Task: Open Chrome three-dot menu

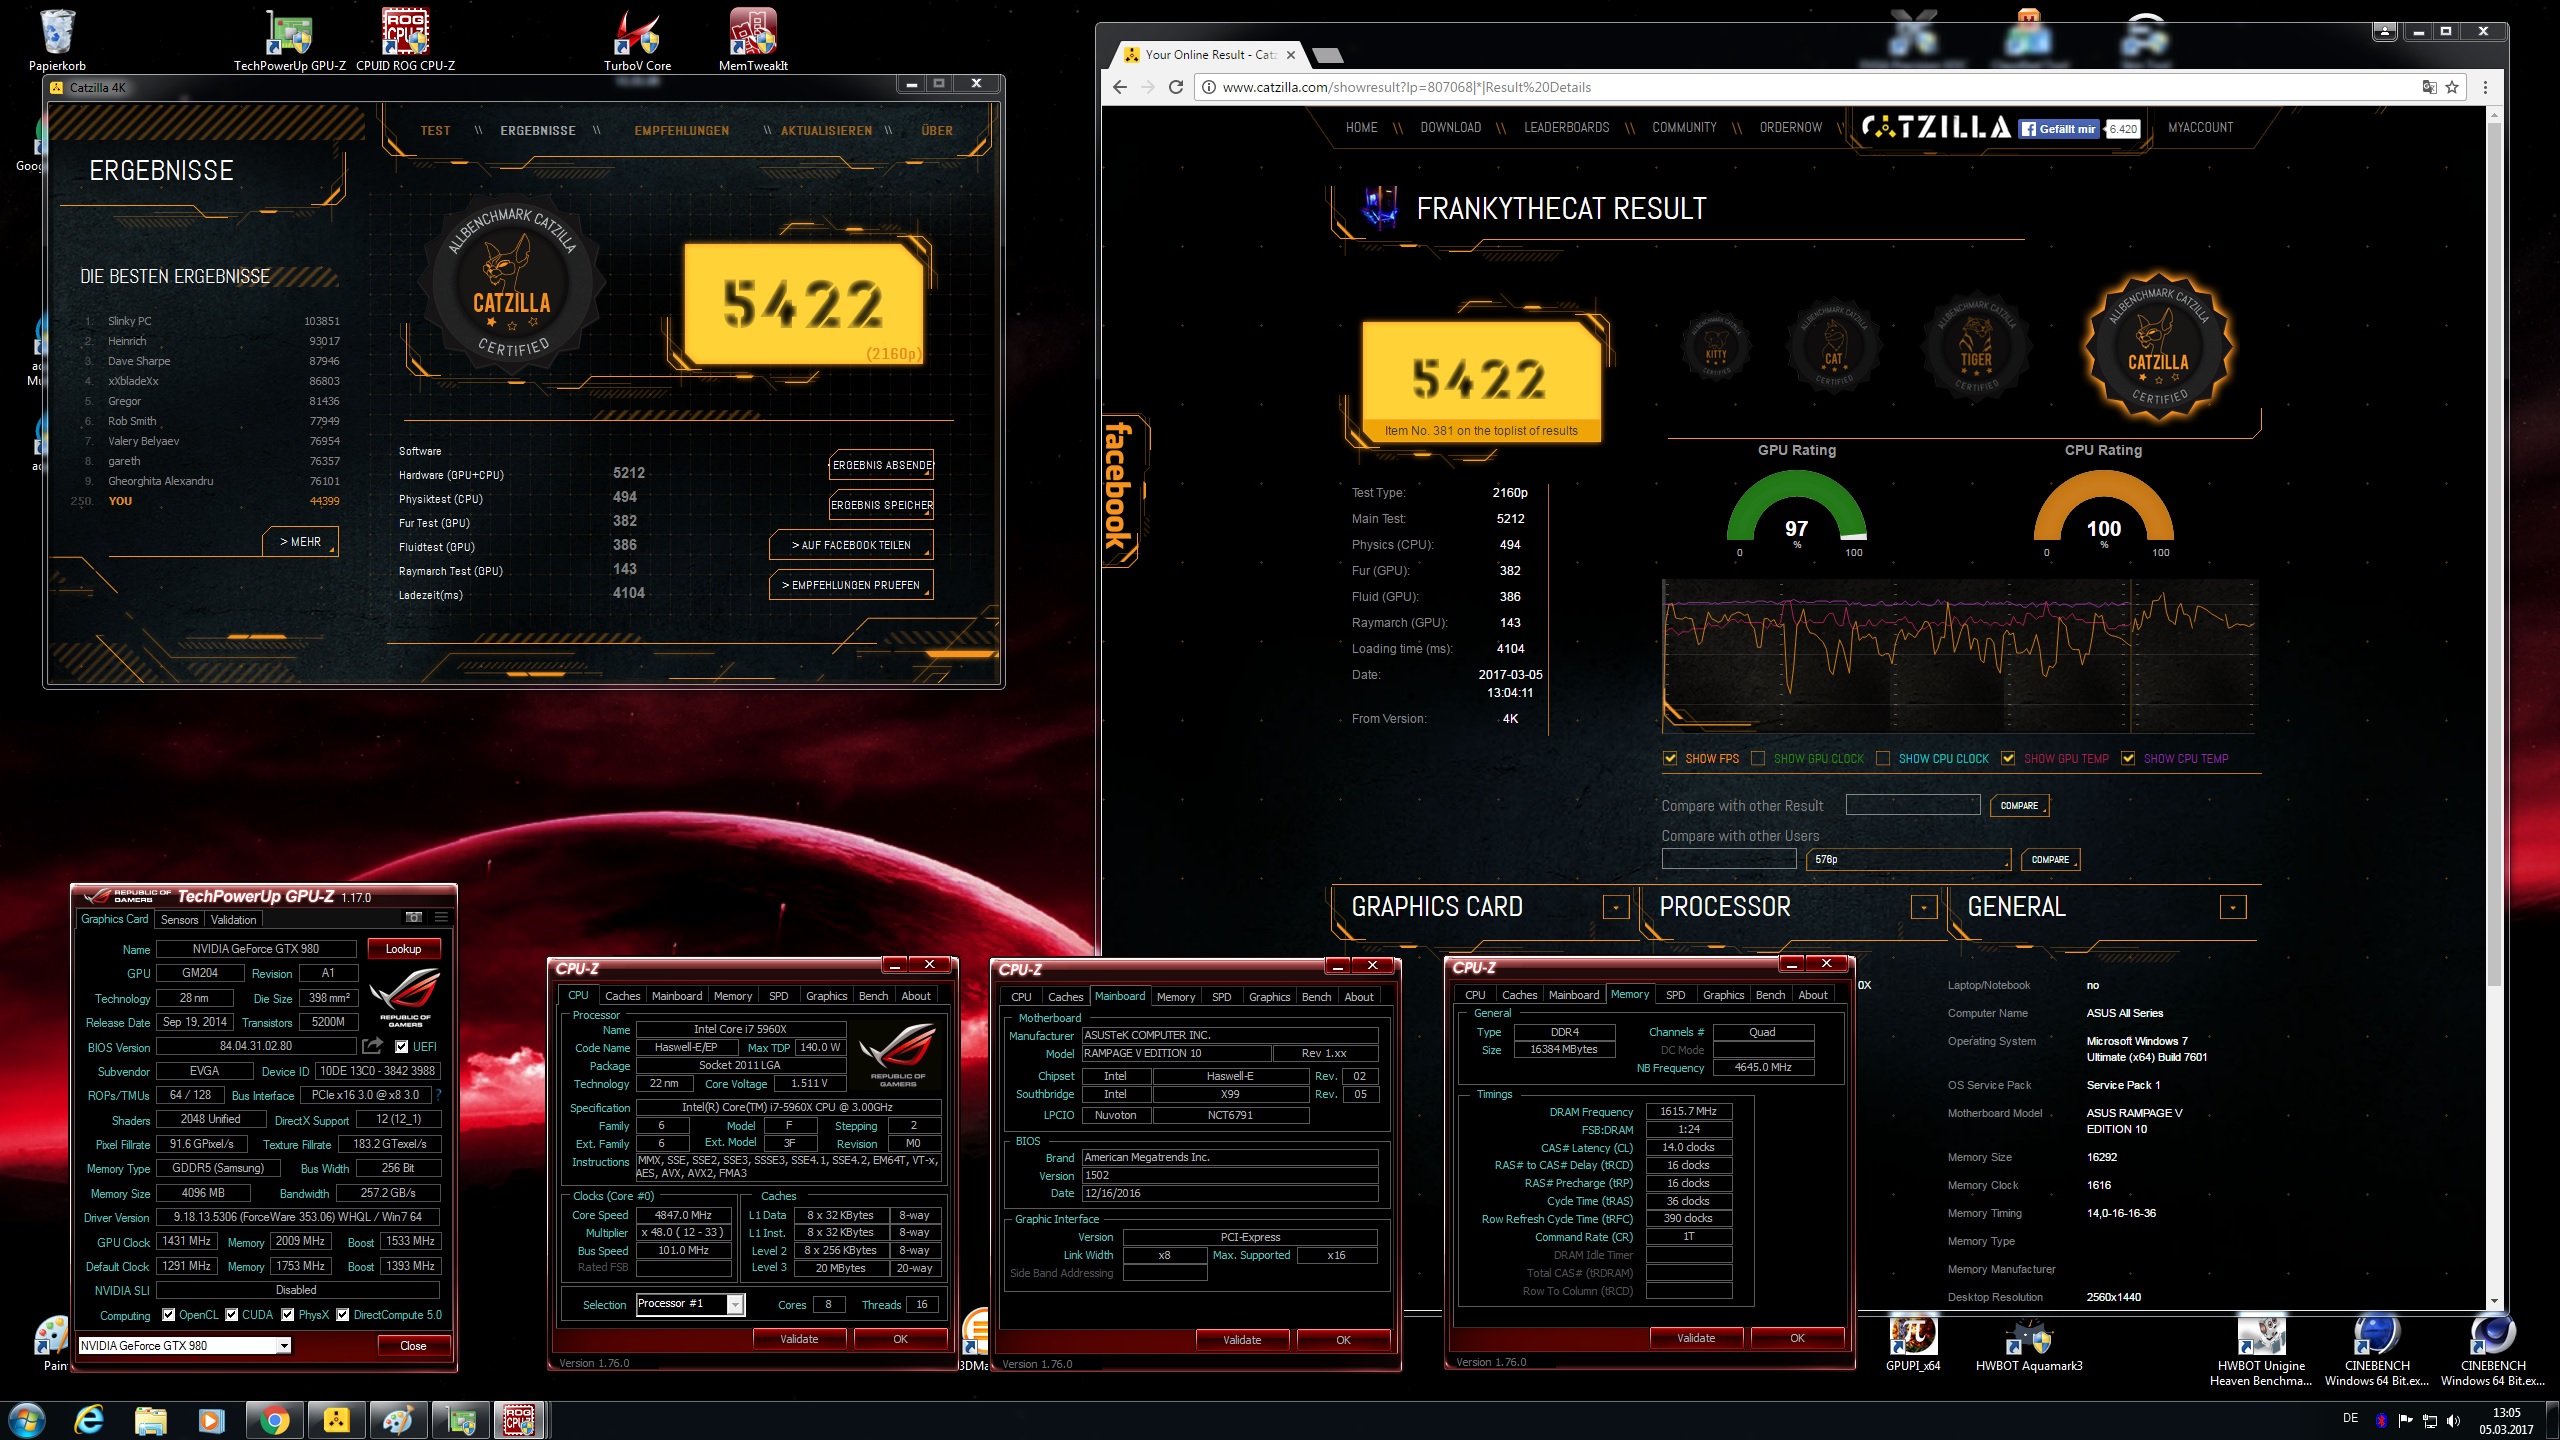Action: [2485, 87]
